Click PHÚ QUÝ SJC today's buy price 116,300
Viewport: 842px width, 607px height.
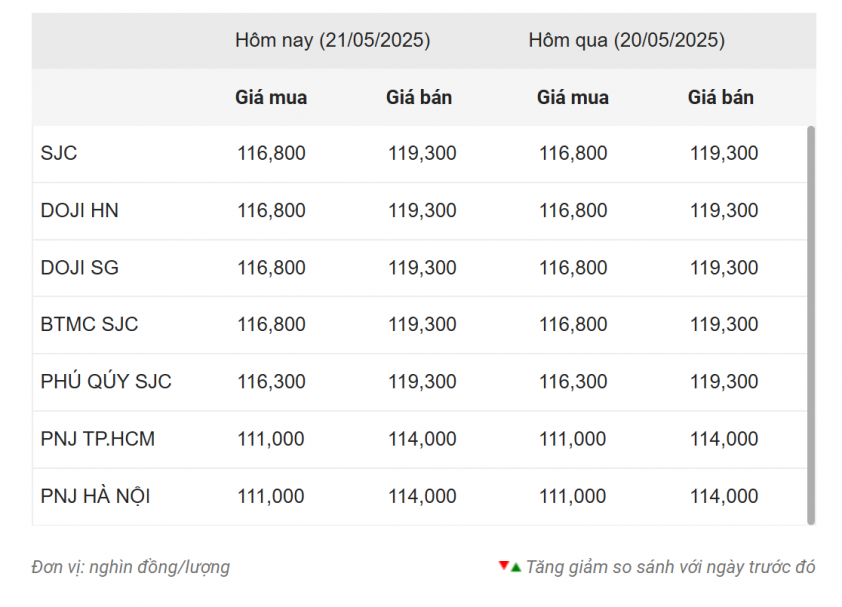271,382
